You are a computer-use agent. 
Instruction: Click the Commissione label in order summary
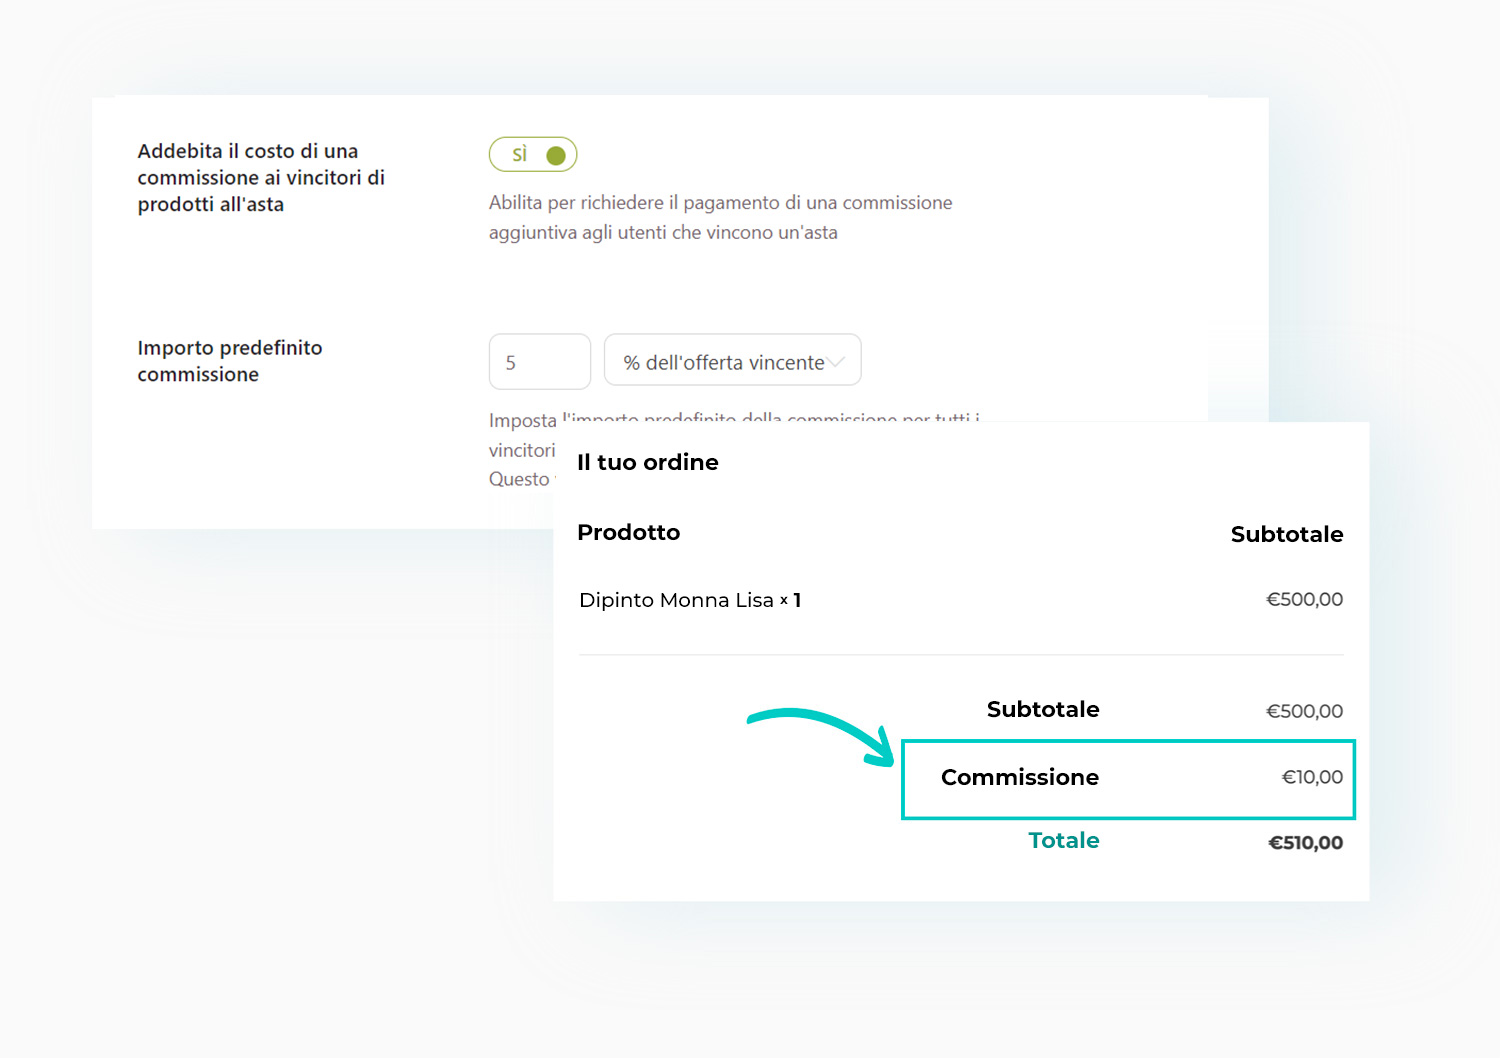pos(1020,777)
